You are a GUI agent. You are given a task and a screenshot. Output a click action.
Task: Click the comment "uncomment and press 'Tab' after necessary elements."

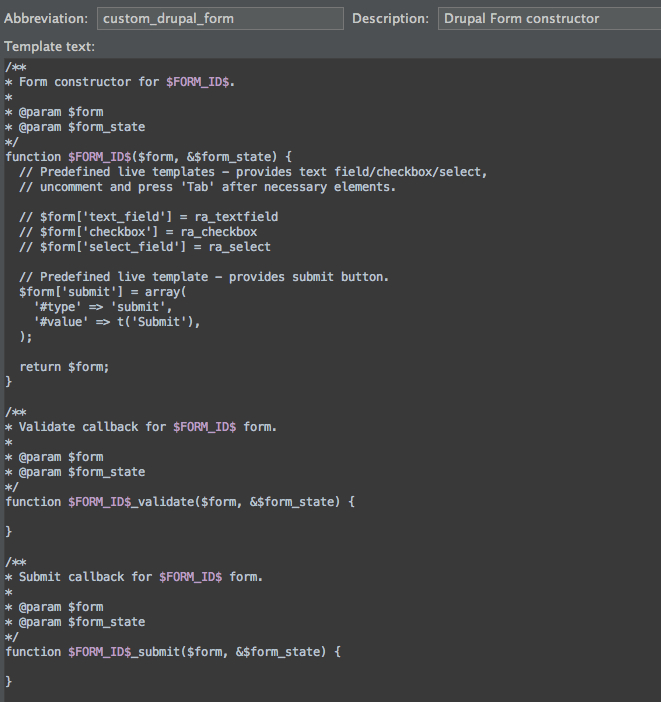point(207,187)
